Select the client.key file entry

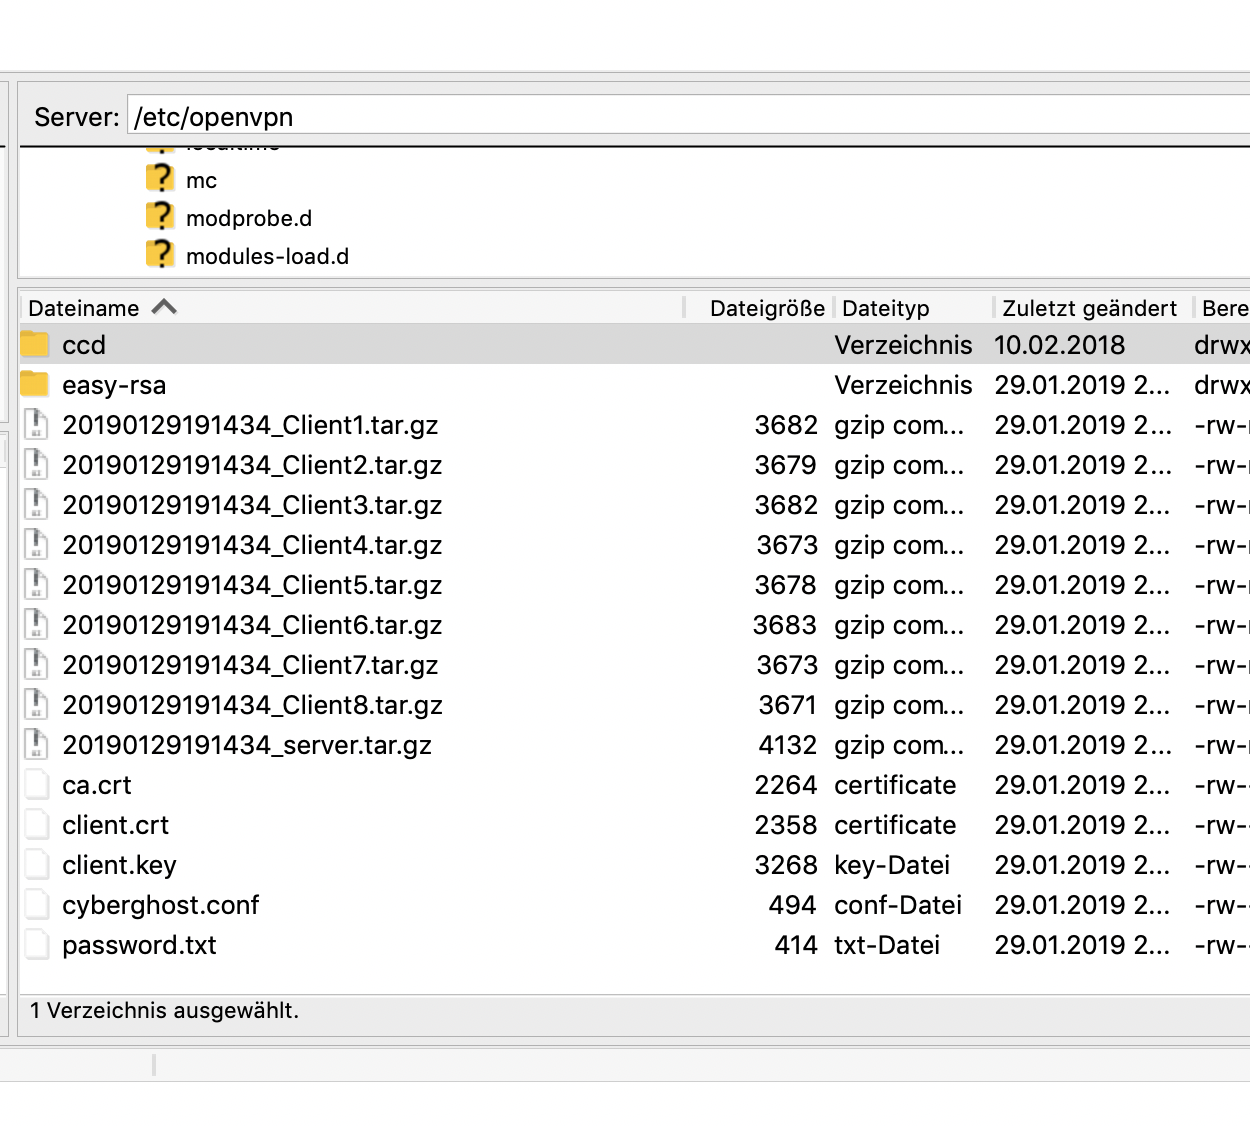pos(119,865)
